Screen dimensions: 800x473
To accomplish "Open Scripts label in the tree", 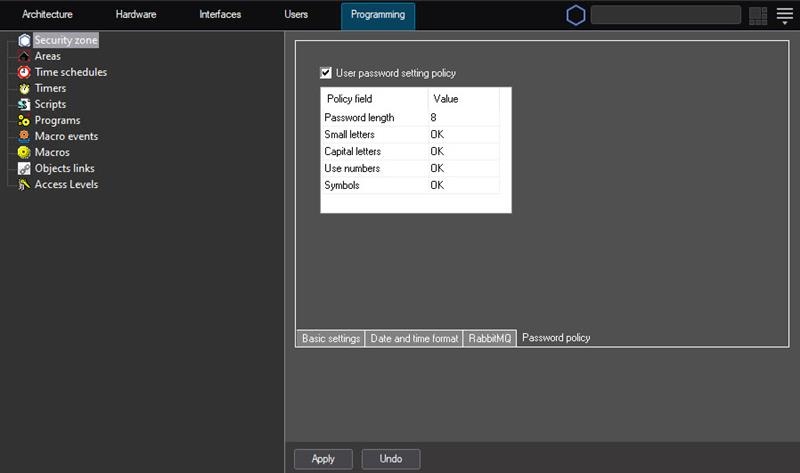I will coord(50,104).
